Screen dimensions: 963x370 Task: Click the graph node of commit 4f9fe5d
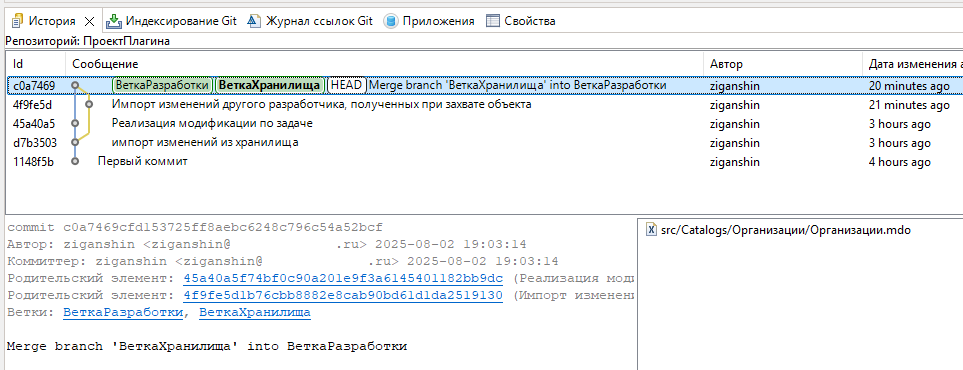[x=89, y=104]
